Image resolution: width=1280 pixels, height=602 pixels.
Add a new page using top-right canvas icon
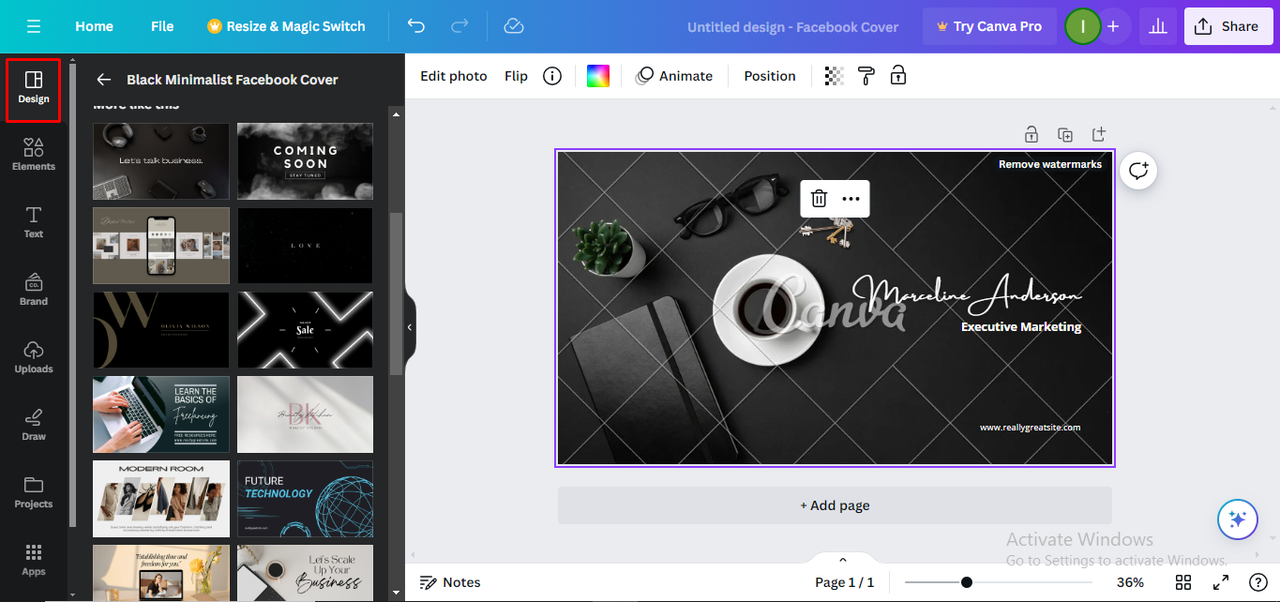1099,134
